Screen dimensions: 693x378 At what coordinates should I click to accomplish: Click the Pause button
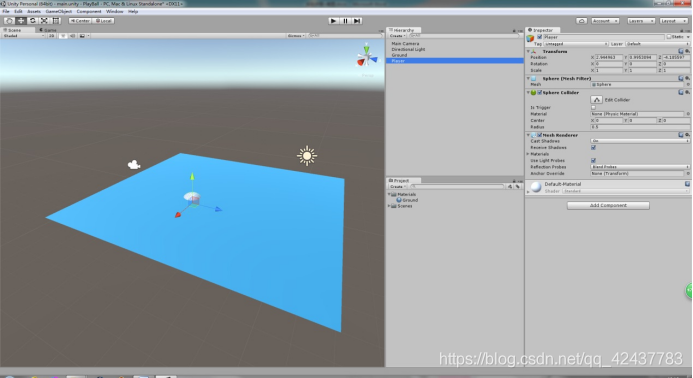346,21
